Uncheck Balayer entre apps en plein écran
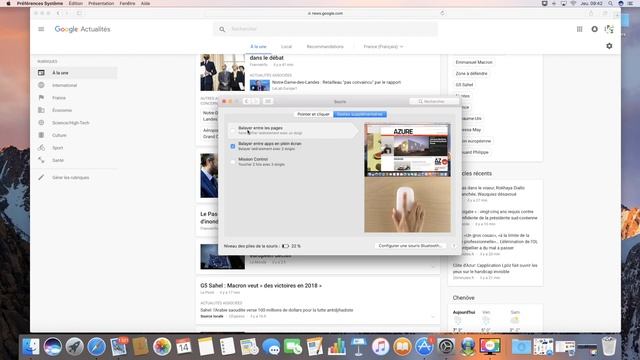This screenshot has width=640, height=360. pos(233,146)
